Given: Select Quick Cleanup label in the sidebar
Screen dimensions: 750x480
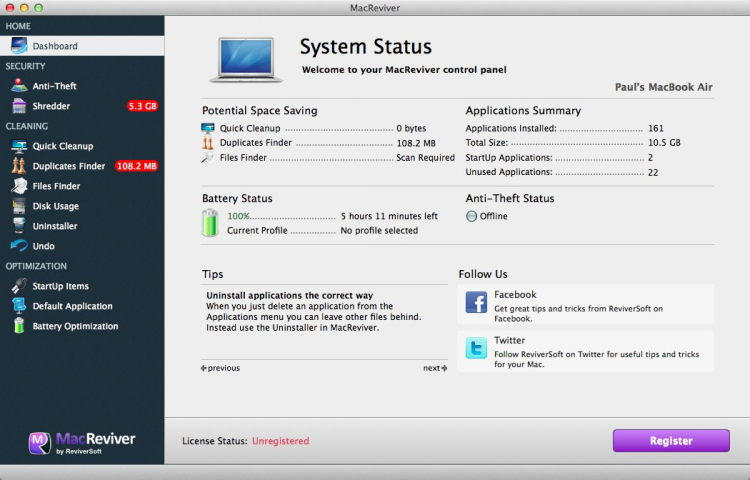Looking at the screenshot, I should pos(63,146).
